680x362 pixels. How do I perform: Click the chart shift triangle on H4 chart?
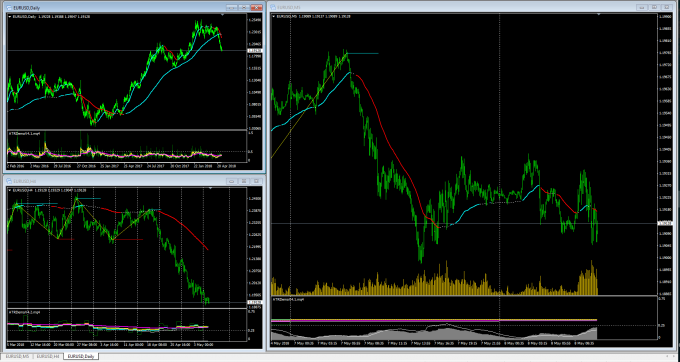coord(210,188)
